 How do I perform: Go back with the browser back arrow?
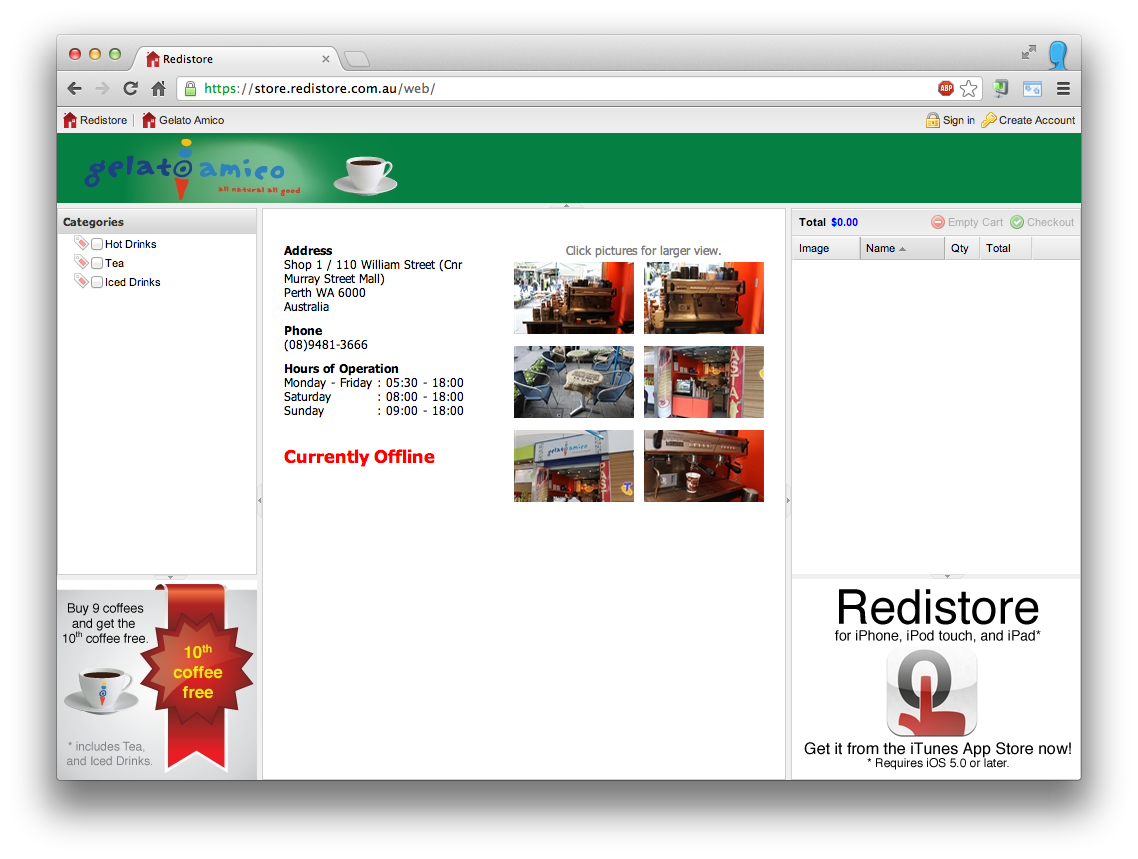pyautogui.click(x=74, y=89)
